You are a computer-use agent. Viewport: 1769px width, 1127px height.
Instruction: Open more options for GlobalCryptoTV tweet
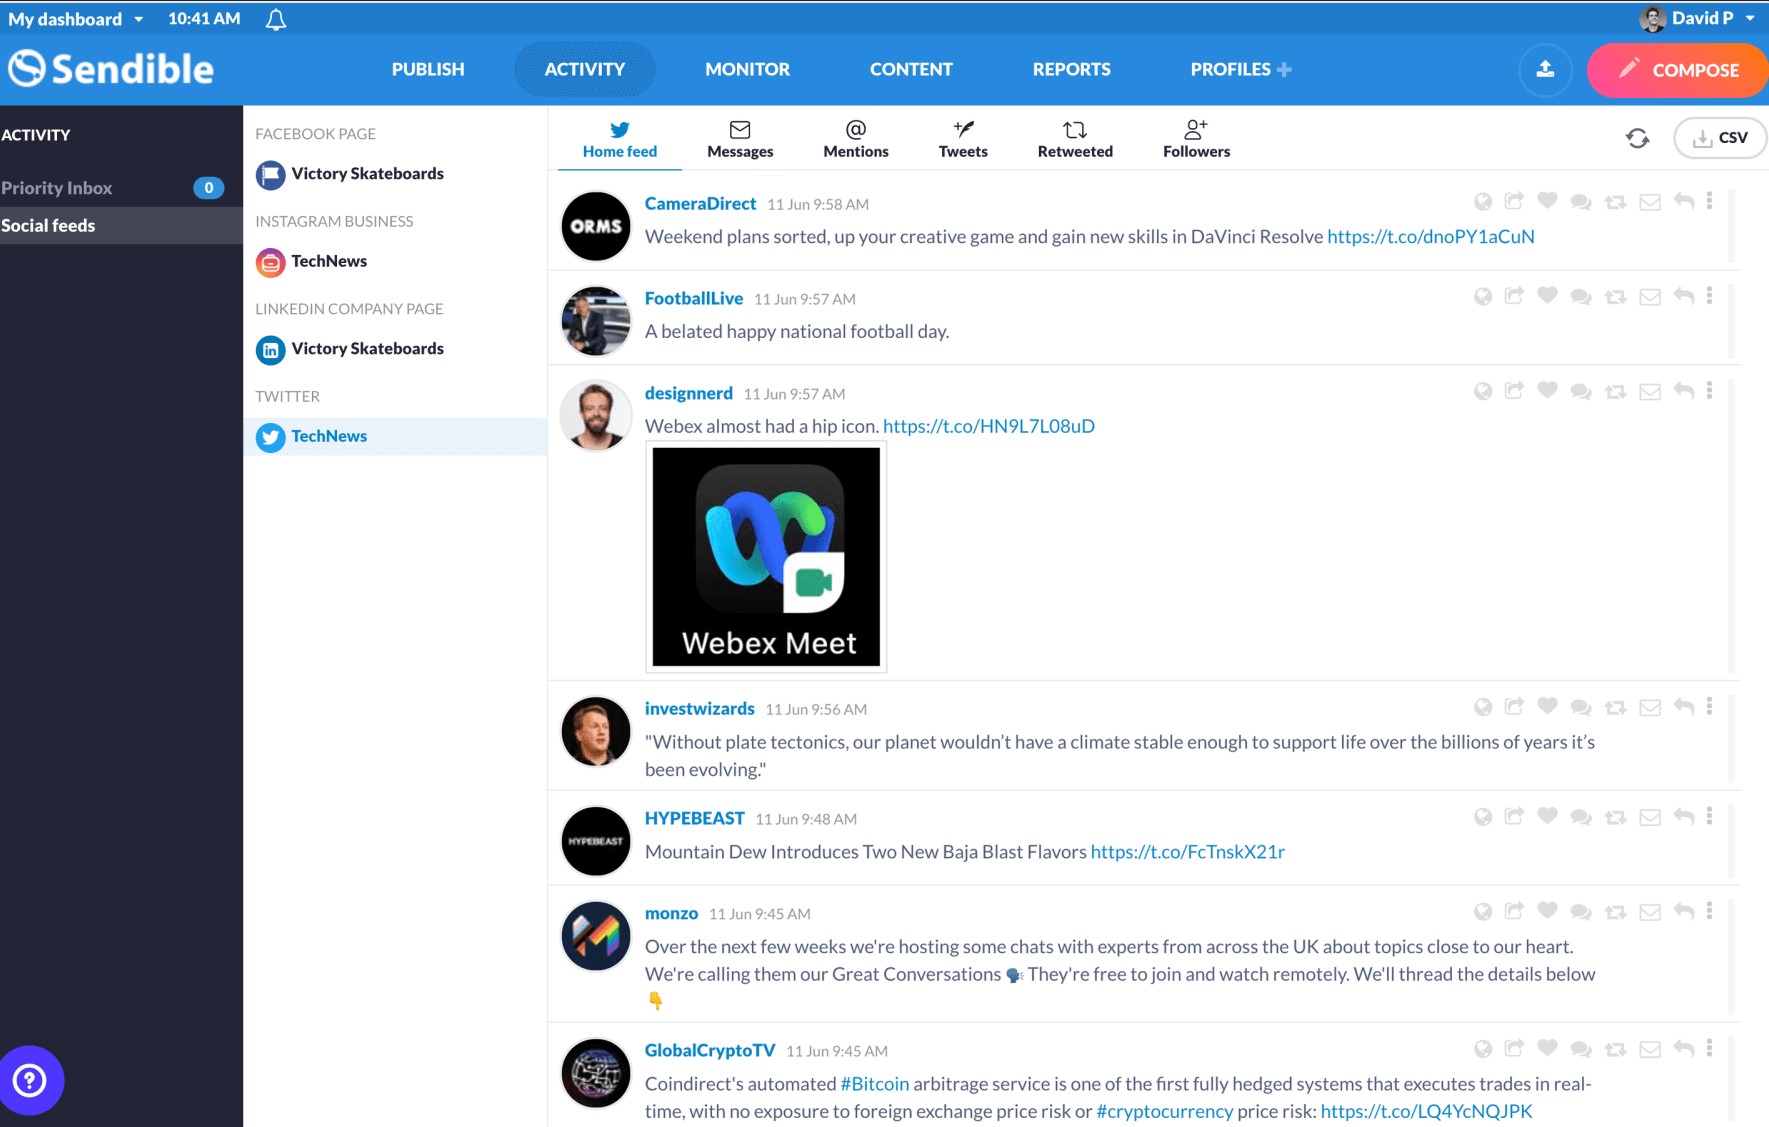[x=1709, y=1048]
